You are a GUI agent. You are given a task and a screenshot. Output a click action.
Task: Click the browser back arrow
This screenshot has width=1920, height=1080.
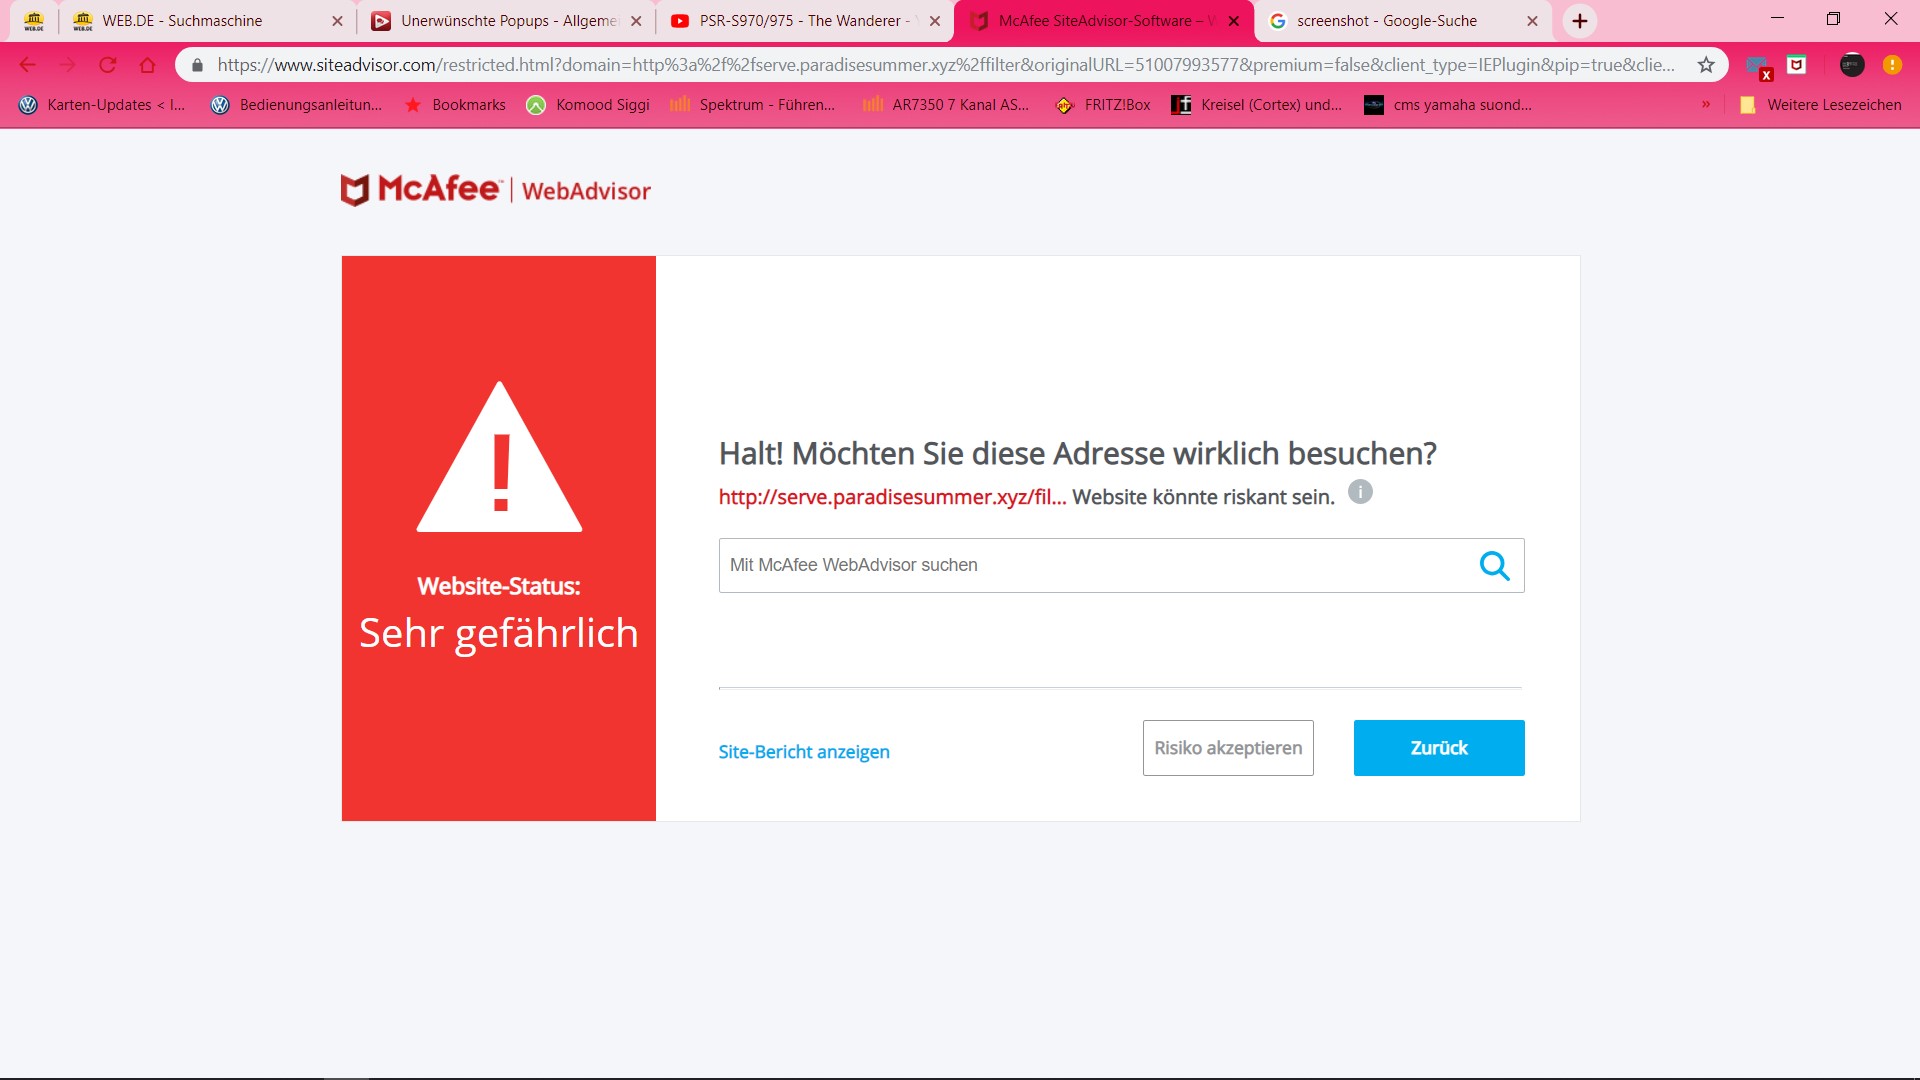[28, 65]
